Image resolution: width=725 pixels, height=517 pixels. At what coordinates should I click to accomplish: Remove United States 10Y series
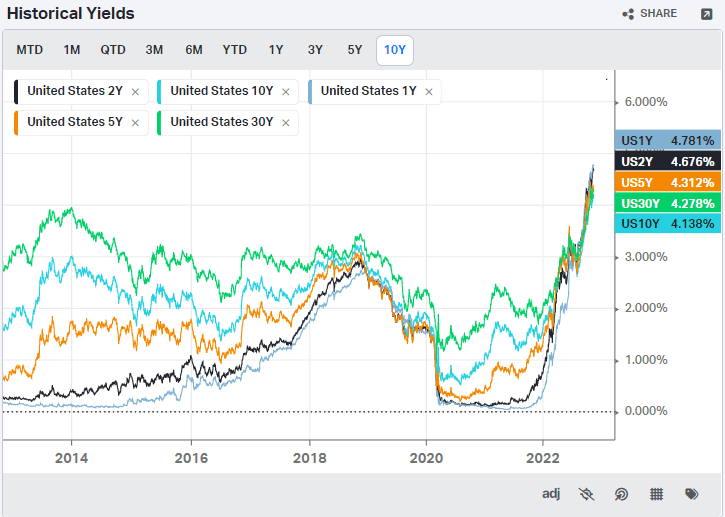pos(286,92)
